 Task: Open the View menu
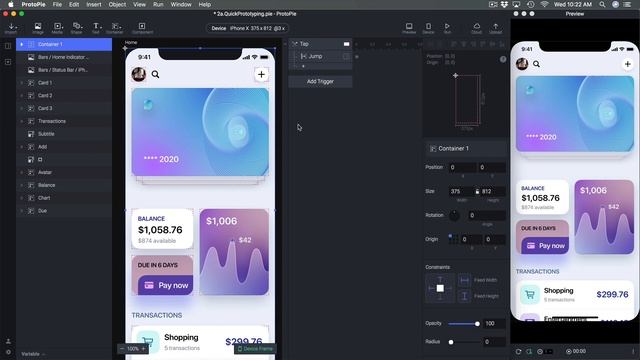click(x=139, y=4)
